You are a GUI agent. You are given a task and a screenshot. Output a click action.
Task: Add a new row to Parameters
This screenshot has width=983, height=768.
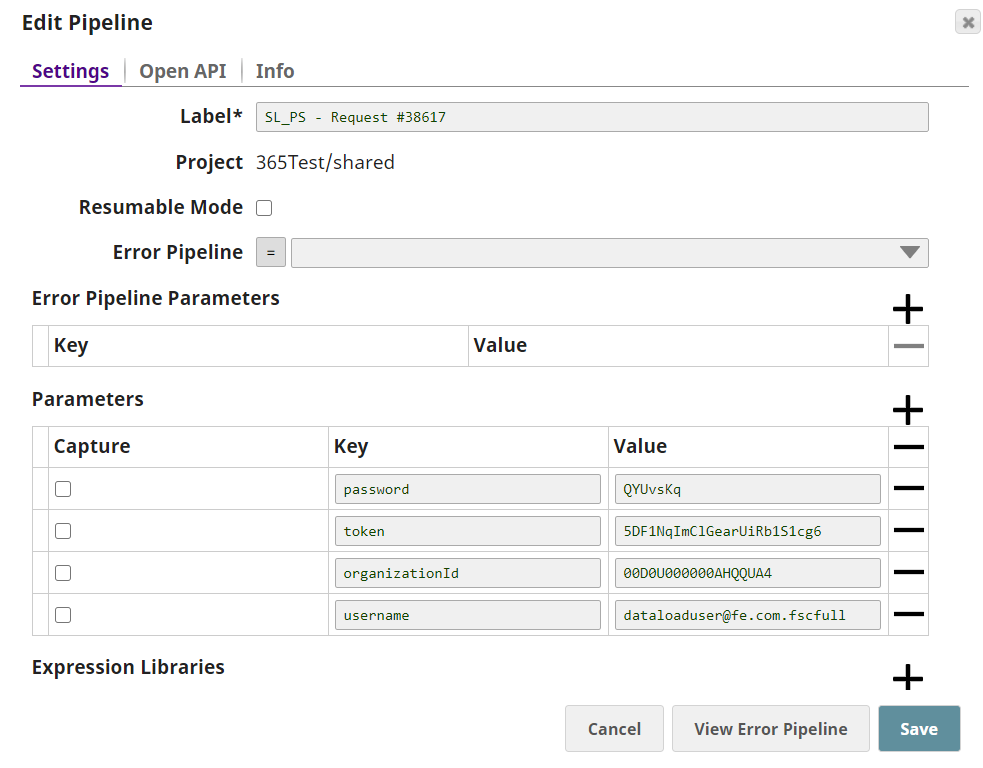pyautogui.click(x=907, y=410)
